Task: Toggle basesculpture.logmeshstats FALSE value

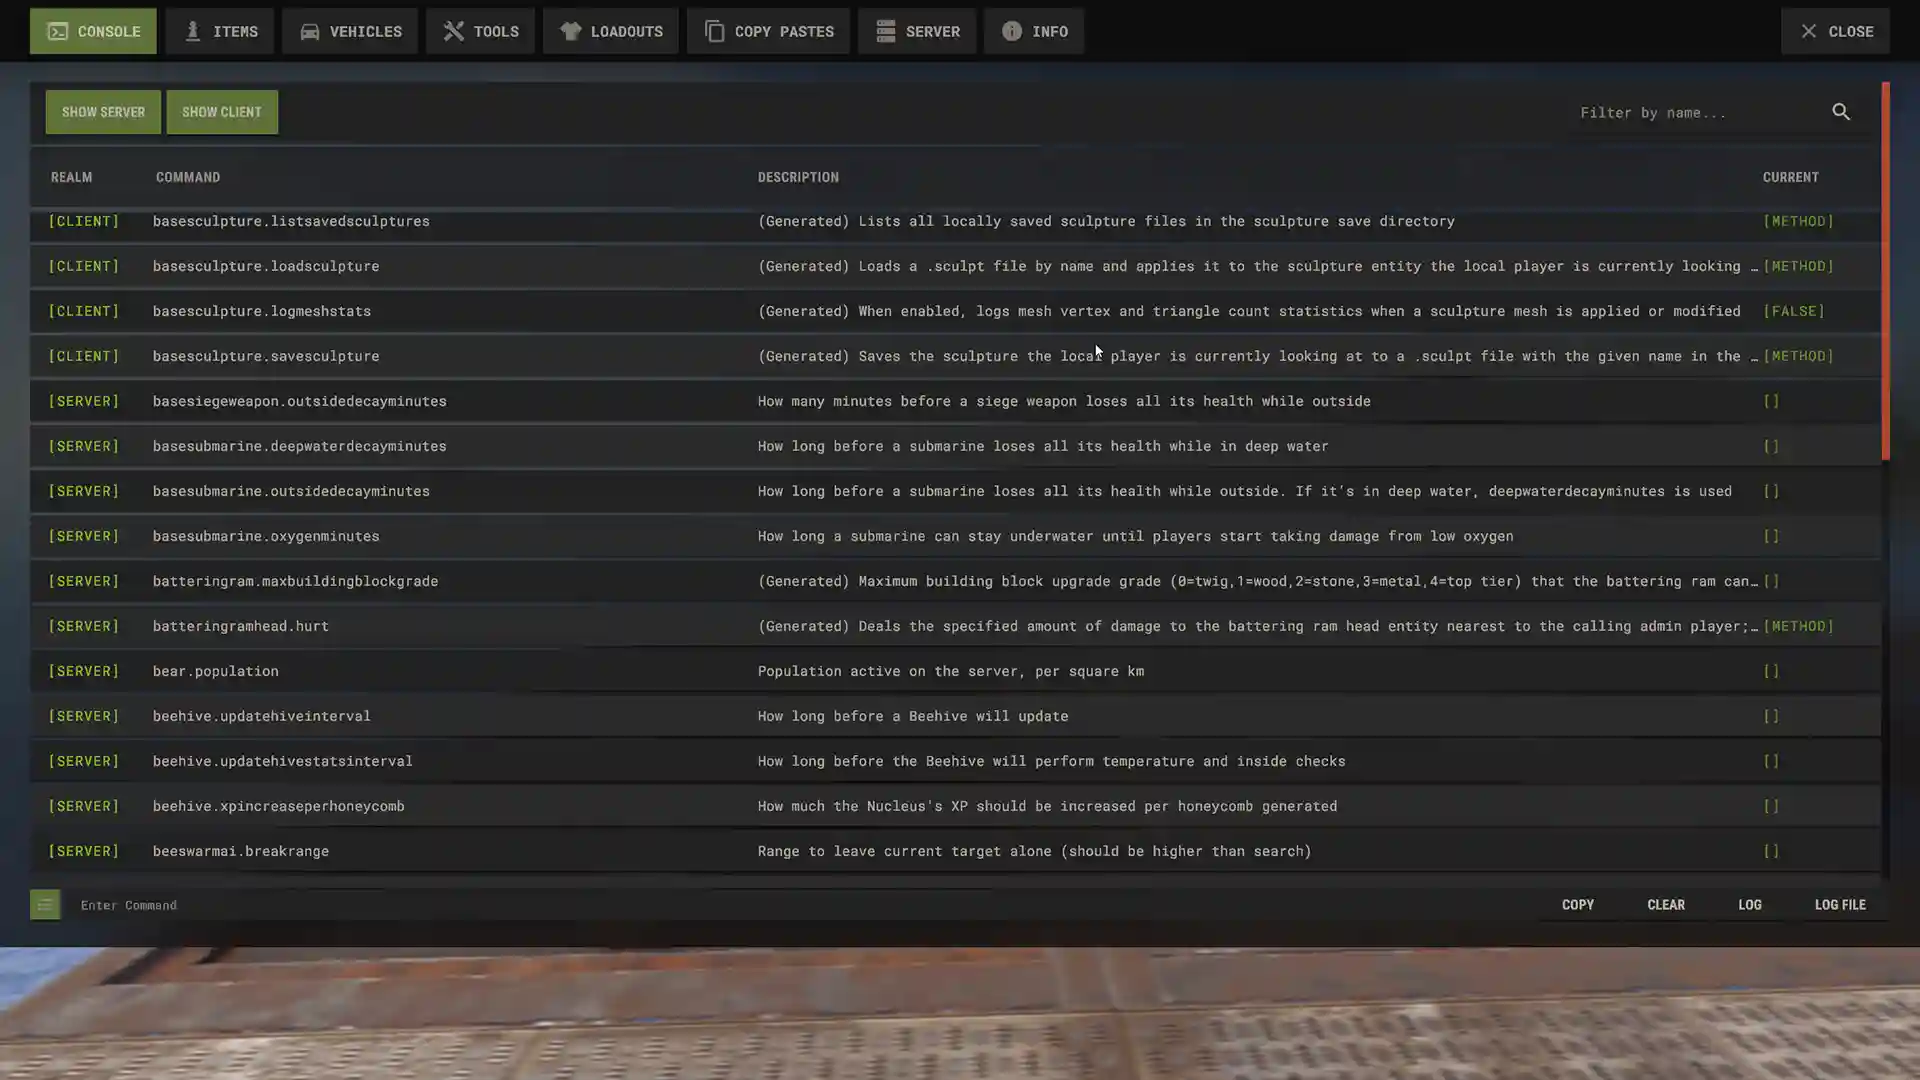Action: pos(1794,311)
